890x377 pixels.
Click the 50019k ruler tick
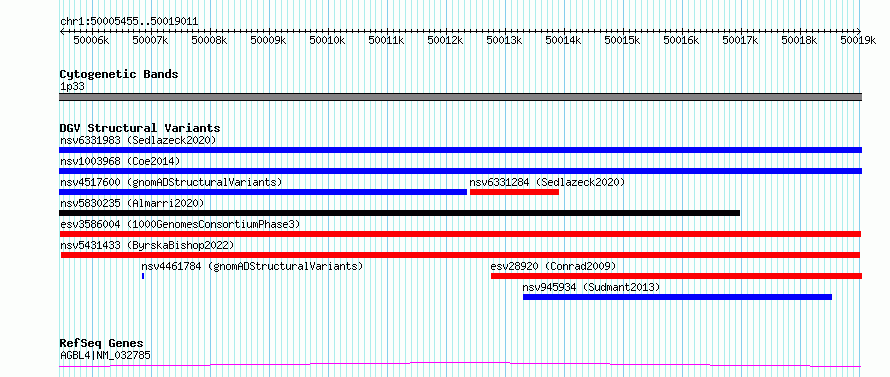858,40
